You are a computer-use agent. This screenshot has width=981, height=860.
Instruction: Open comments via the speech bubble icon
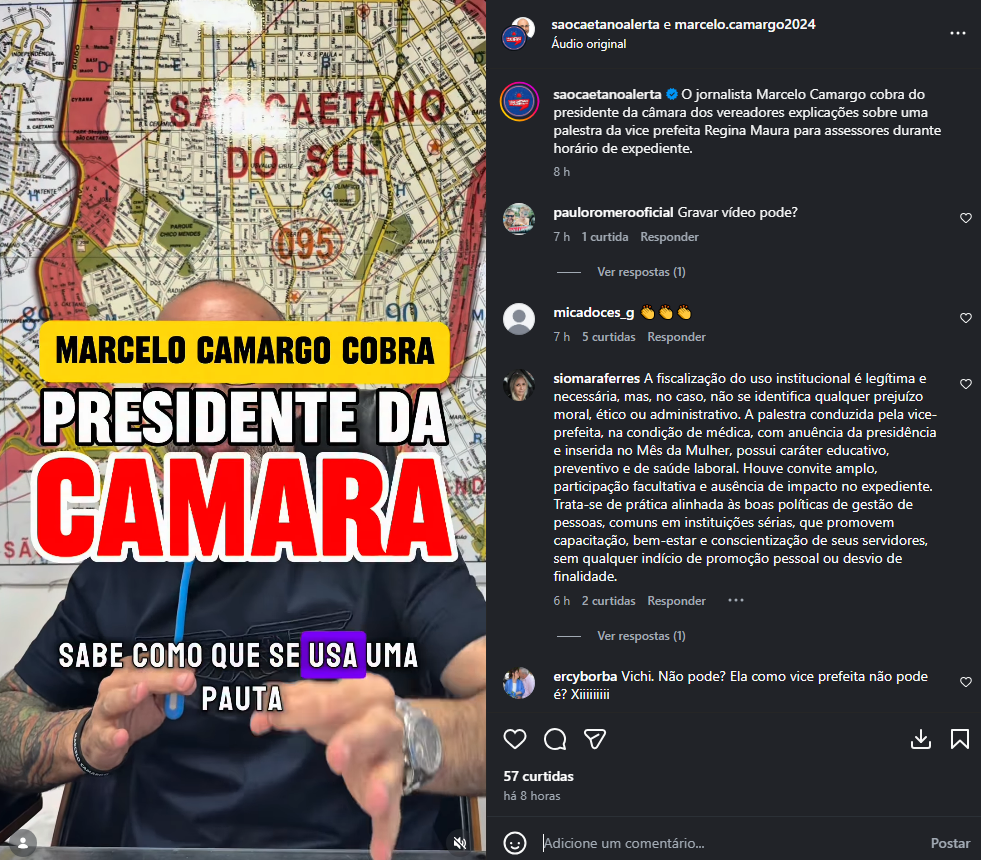click(555, 739)
